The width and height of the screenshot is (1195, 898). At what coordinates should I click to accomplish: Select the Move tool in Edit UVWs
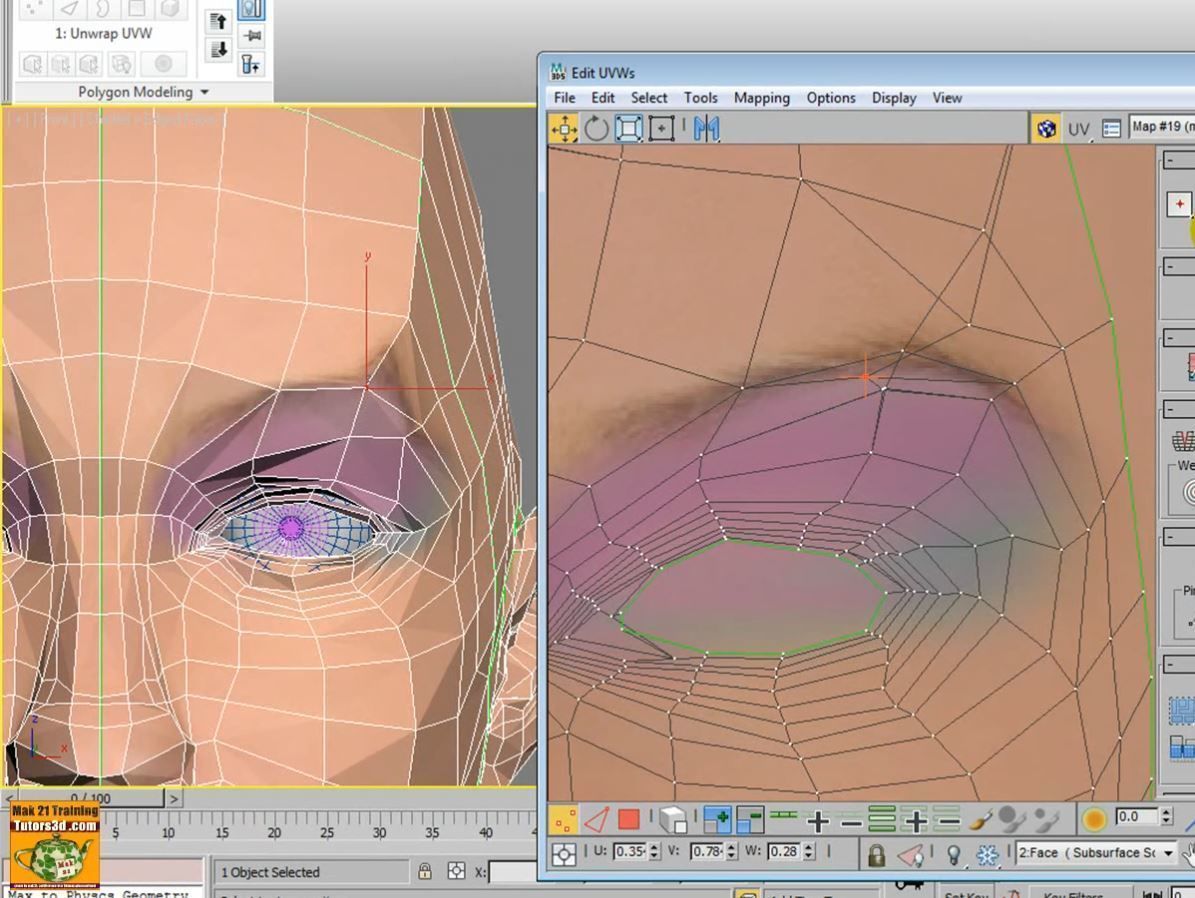[x=564, y=129]
